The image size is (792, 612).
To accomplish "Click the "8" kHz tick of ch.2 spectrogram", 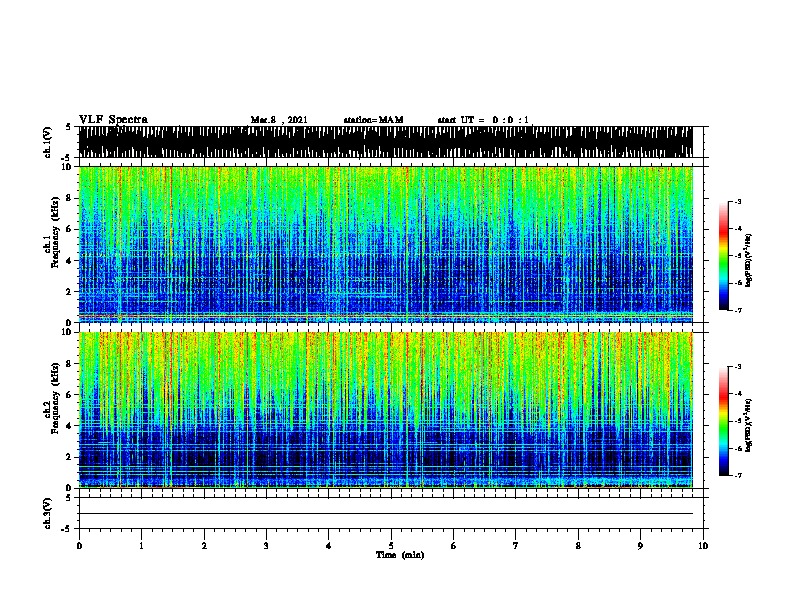I will (x=70, y=364).
